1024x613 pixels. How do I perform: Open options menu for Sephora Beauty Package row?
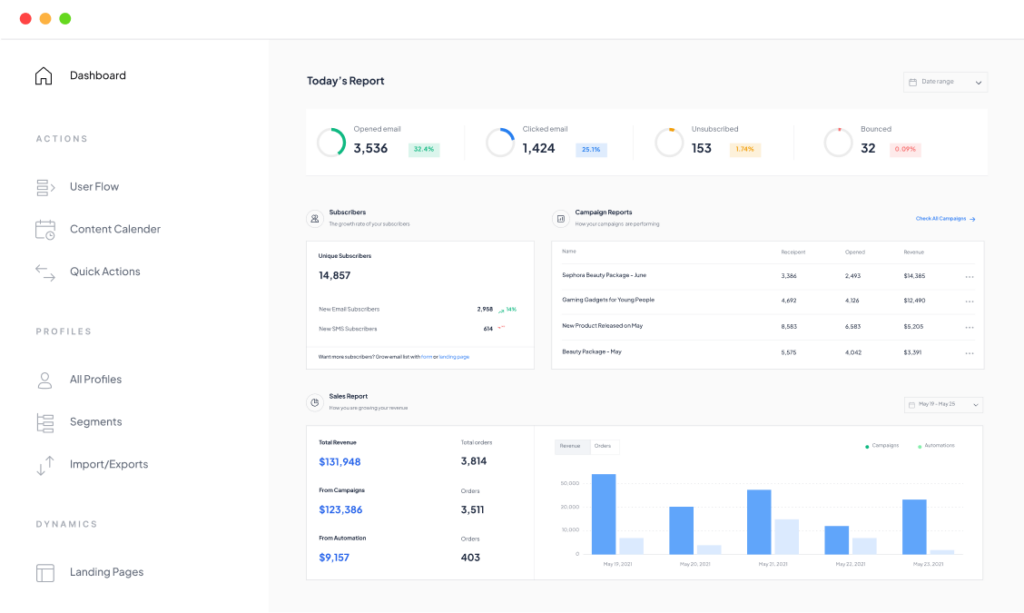click(969, 277)
